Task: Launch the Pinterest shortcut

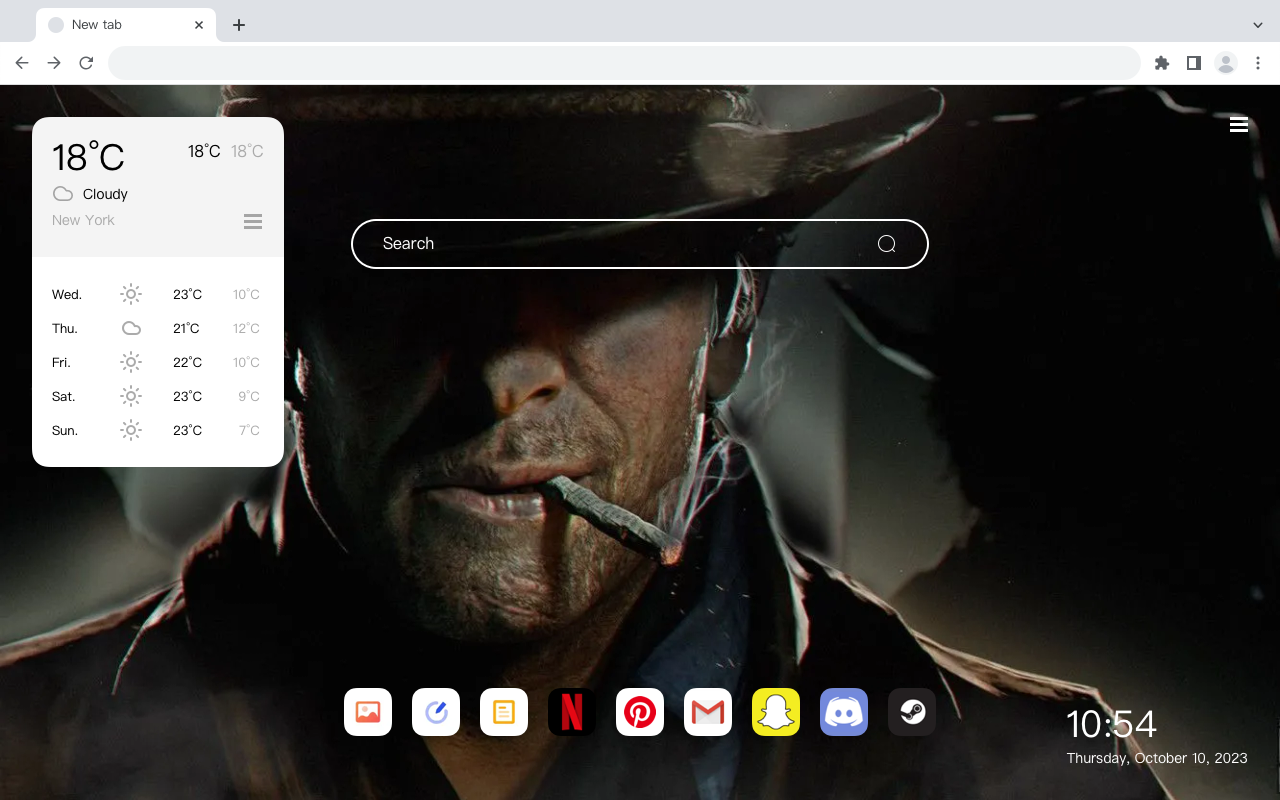Action: point(640,712)
